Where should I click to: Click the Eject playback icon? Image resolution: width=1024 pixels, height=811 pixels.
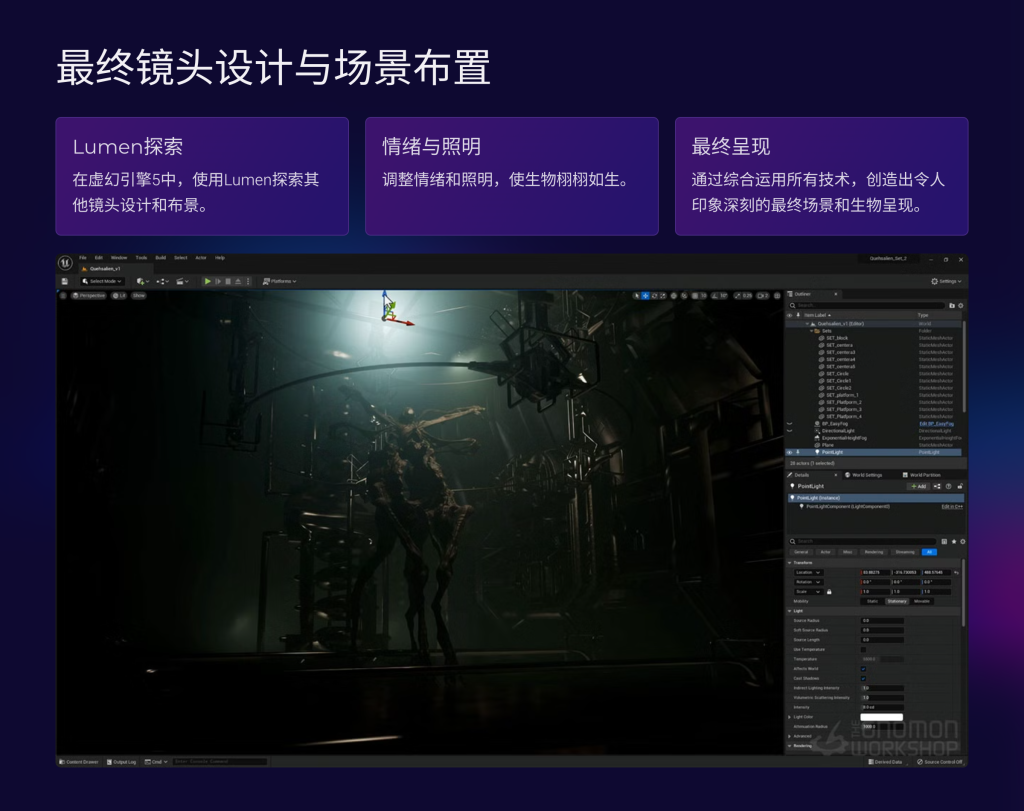tap(238, 281)
